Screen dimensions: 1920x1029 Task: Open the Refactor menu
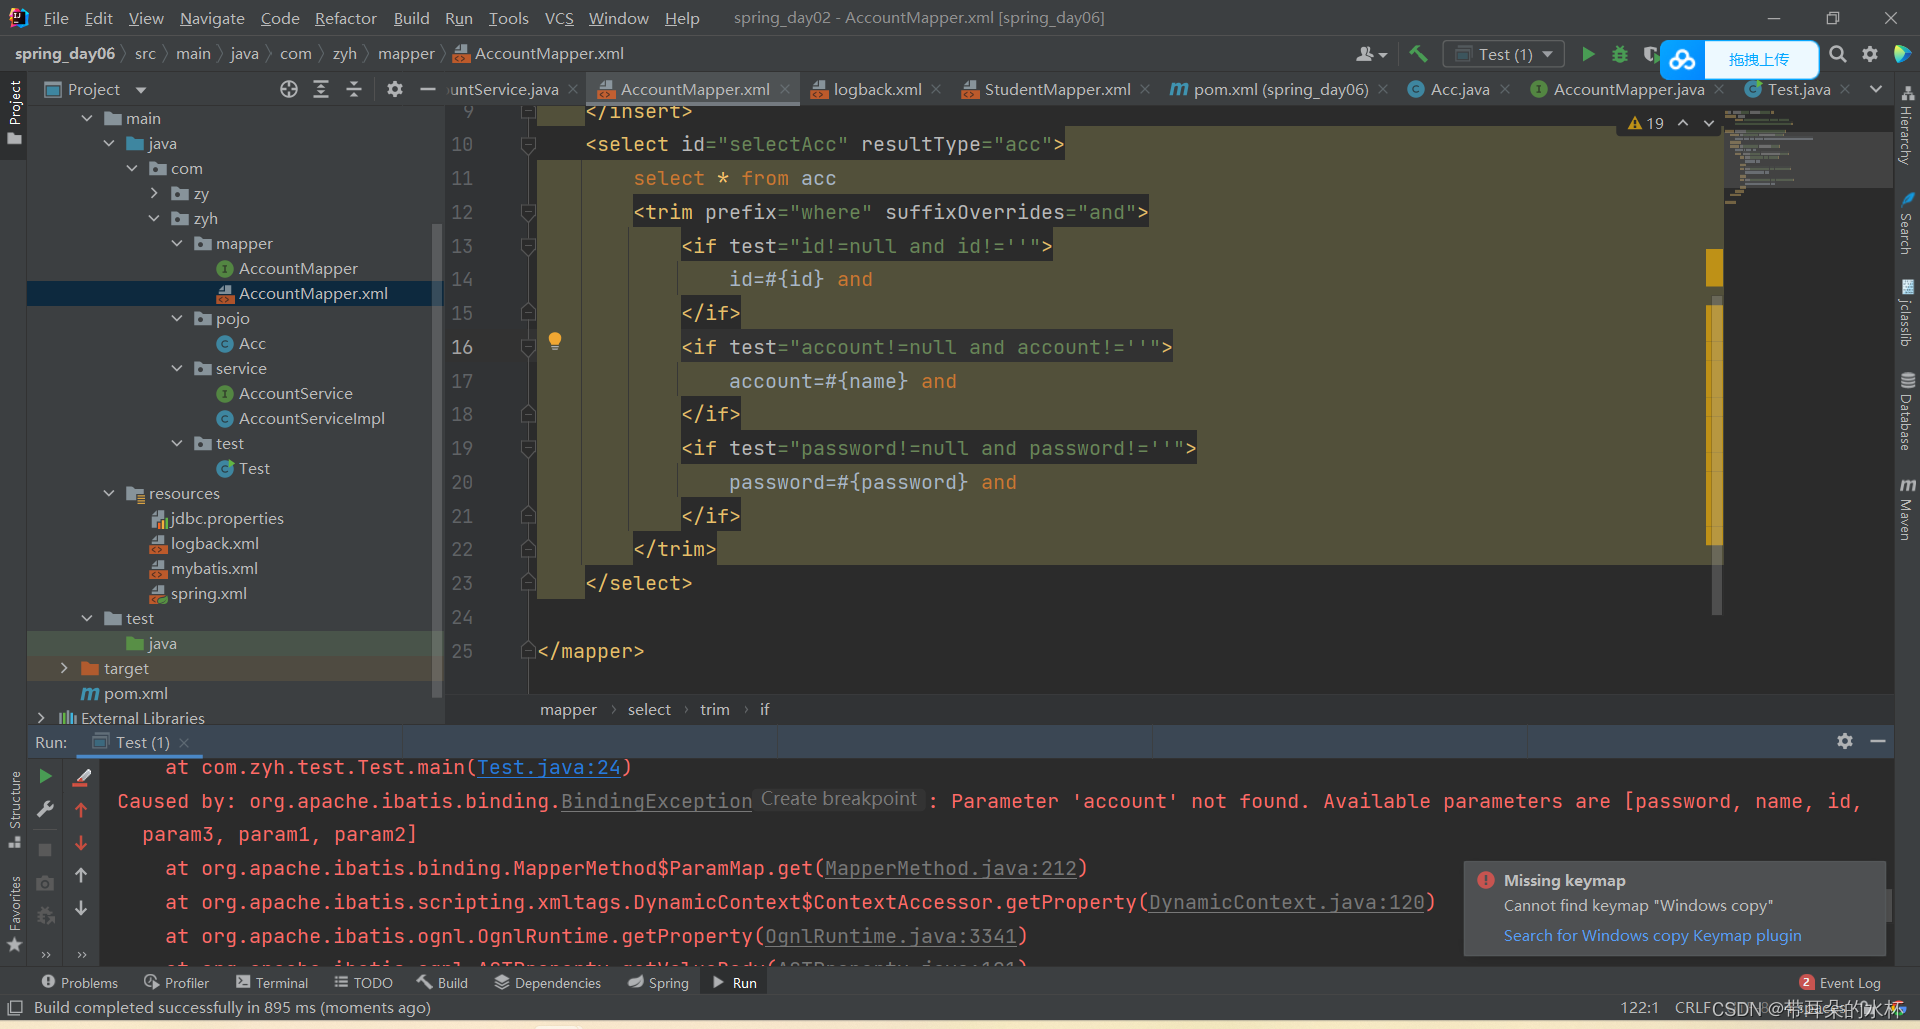[345, 18]
